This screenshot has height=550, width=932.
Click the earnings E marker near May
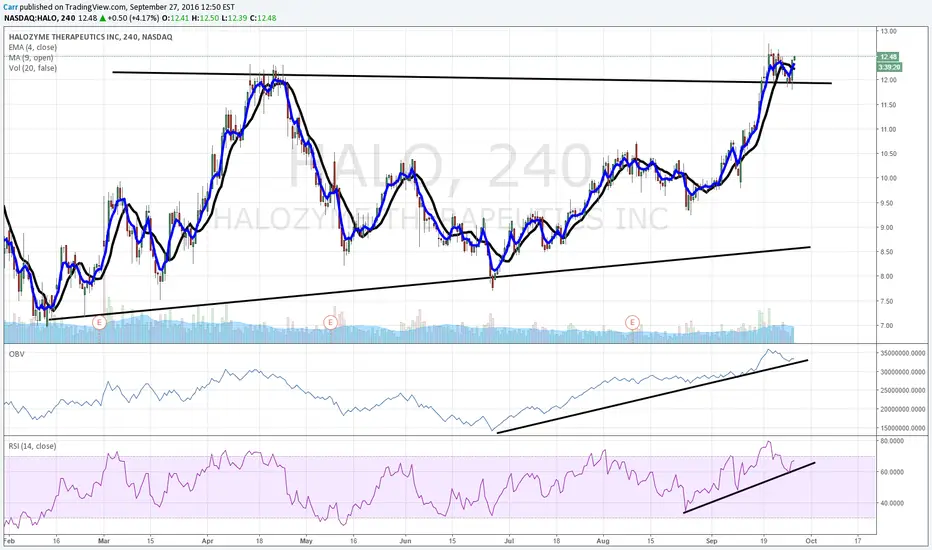[x=330, y=322]
